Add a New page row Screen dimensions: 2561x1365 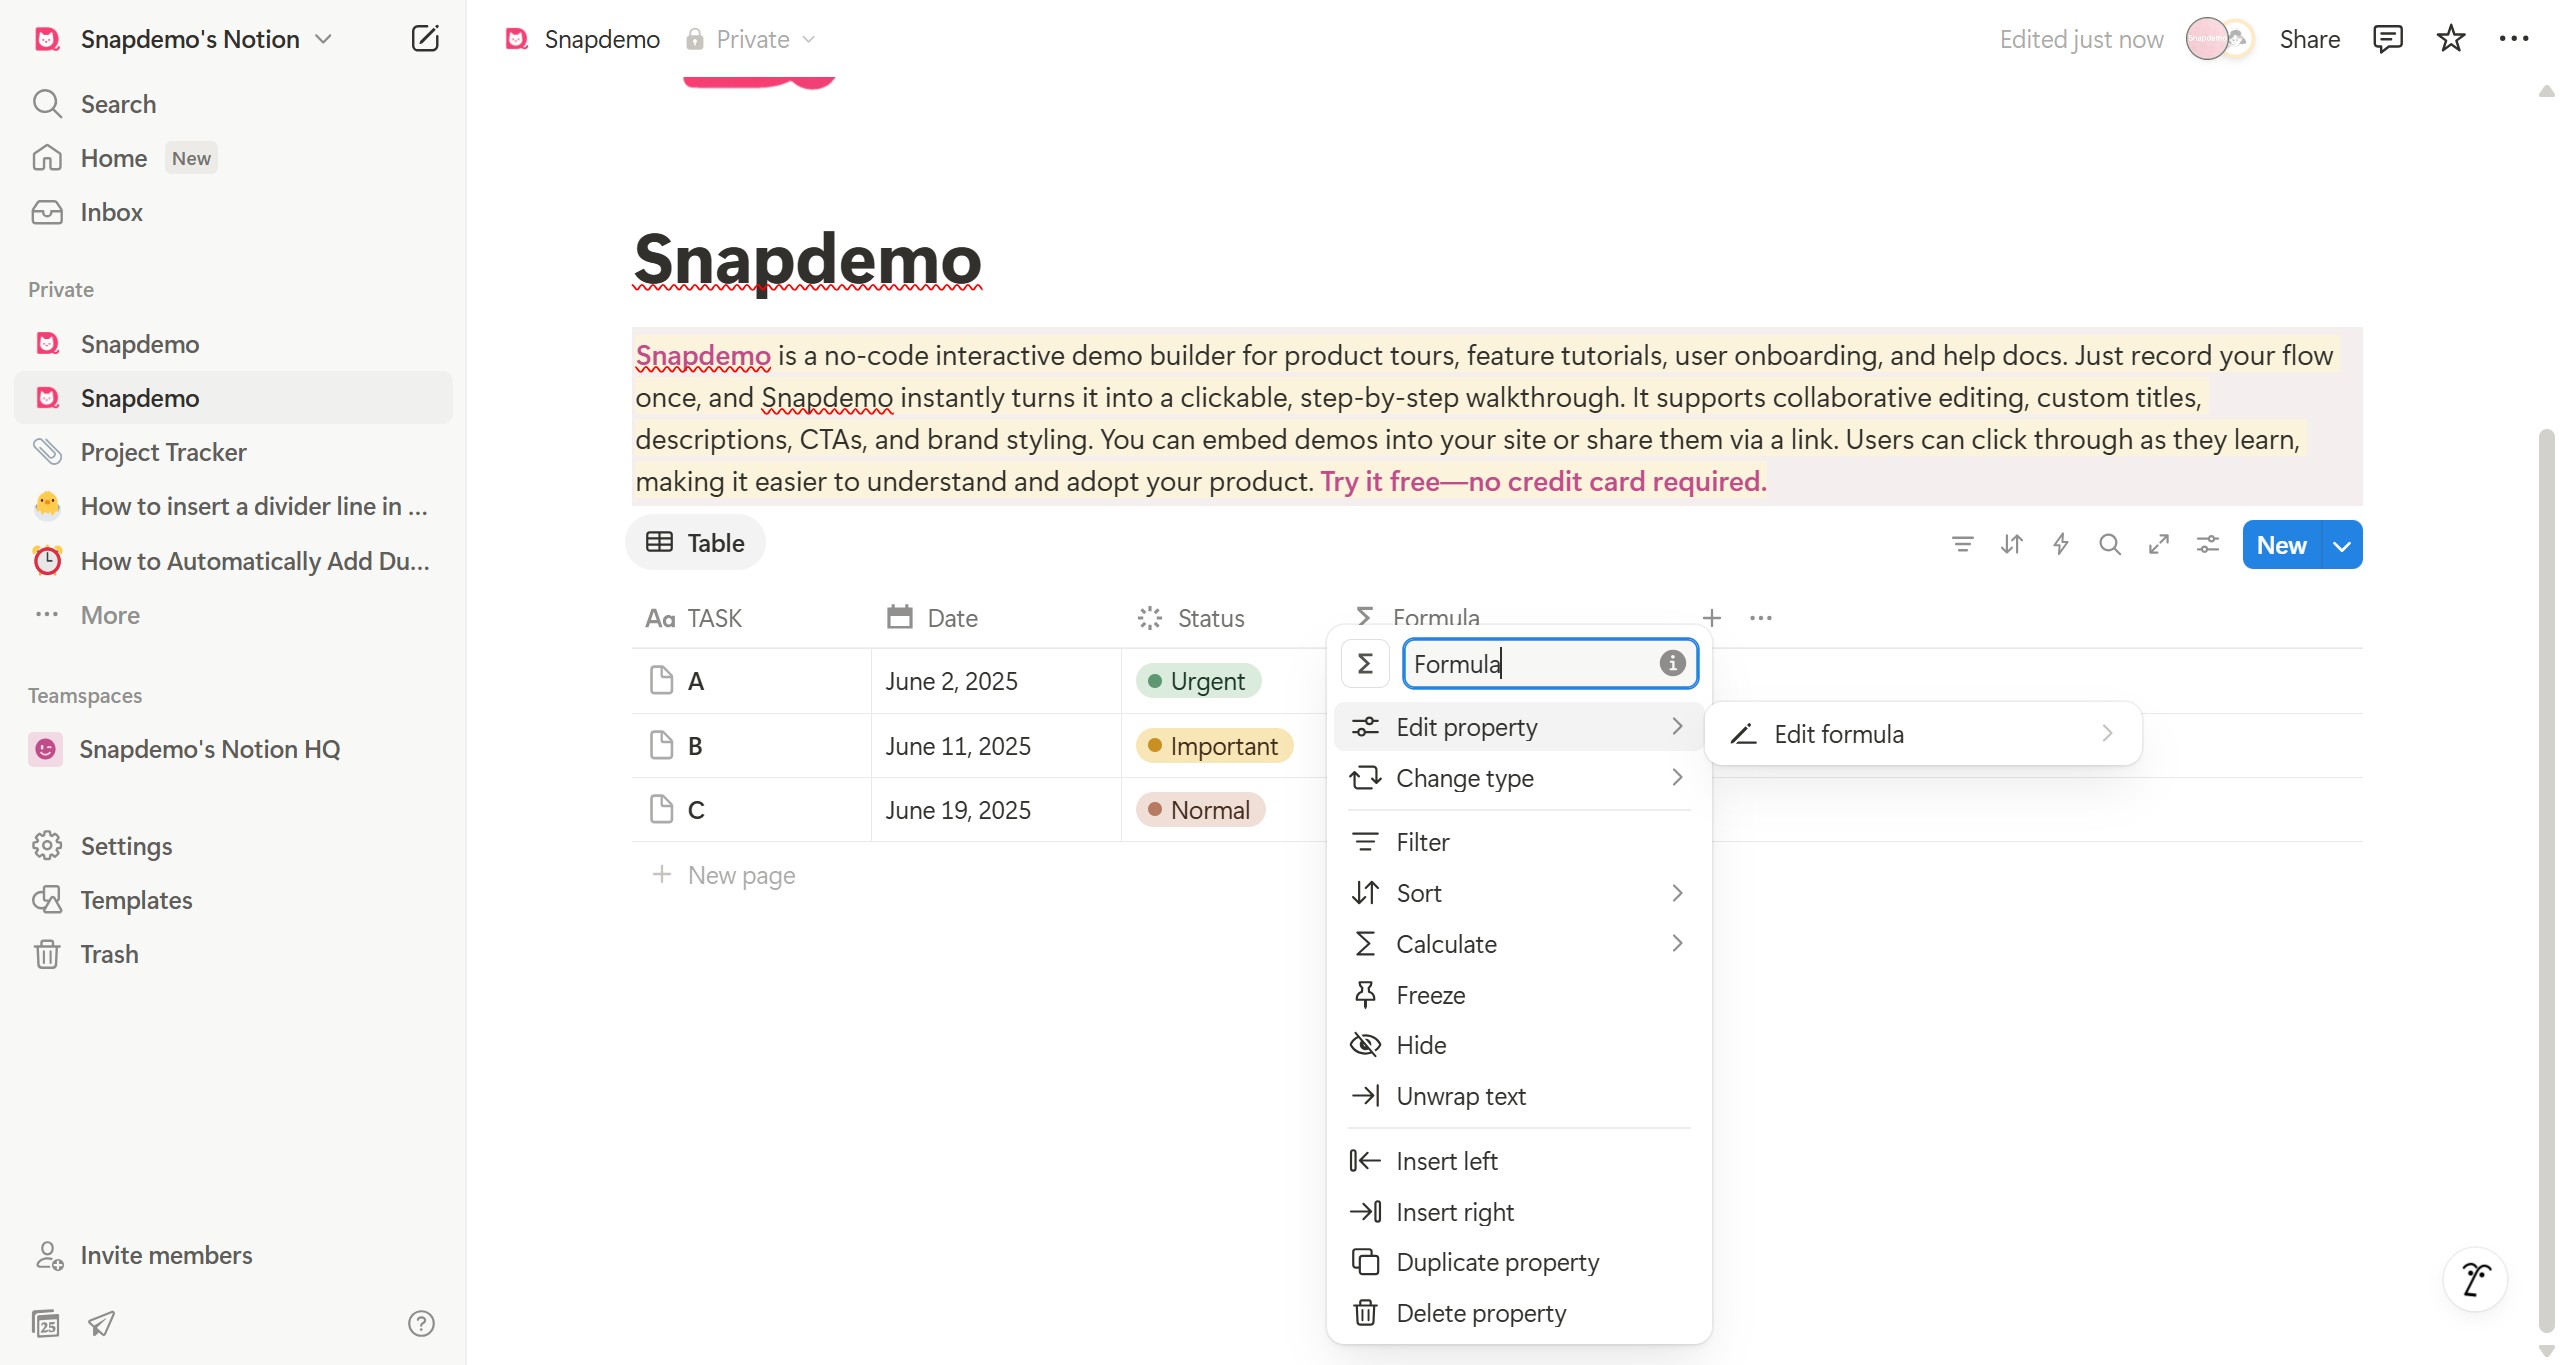pyautogui.click(x=723, y=875)
